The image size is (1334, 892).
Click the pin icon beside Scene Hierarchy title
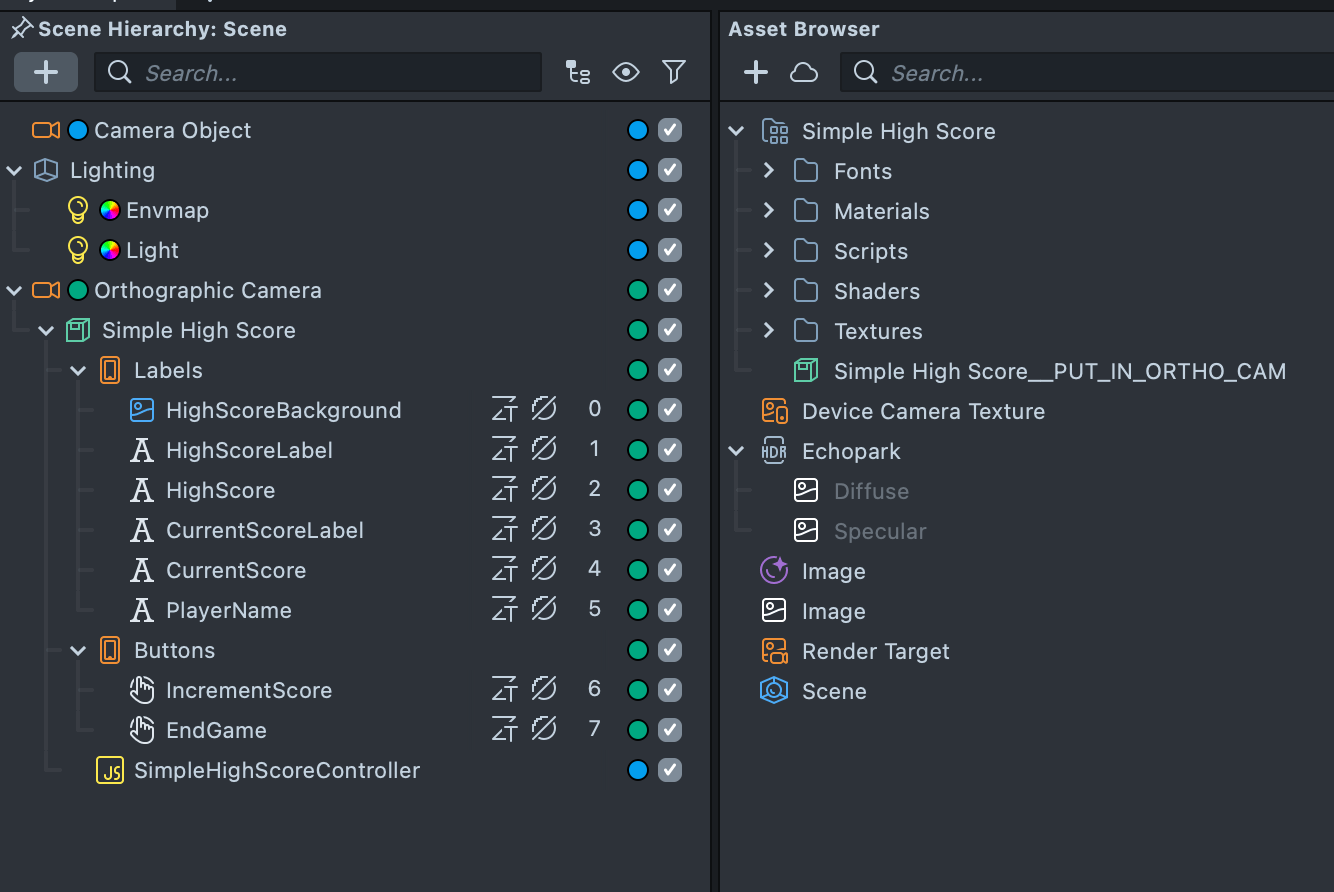(21, 29)
